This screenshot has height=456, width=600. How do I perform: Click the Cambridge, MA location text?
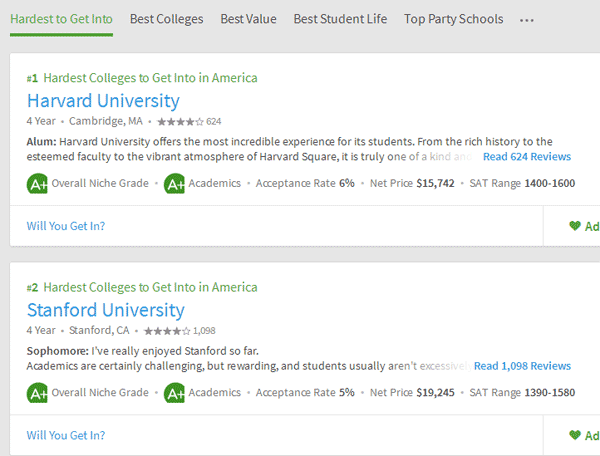pyautogui.click(x=106, y=121)
